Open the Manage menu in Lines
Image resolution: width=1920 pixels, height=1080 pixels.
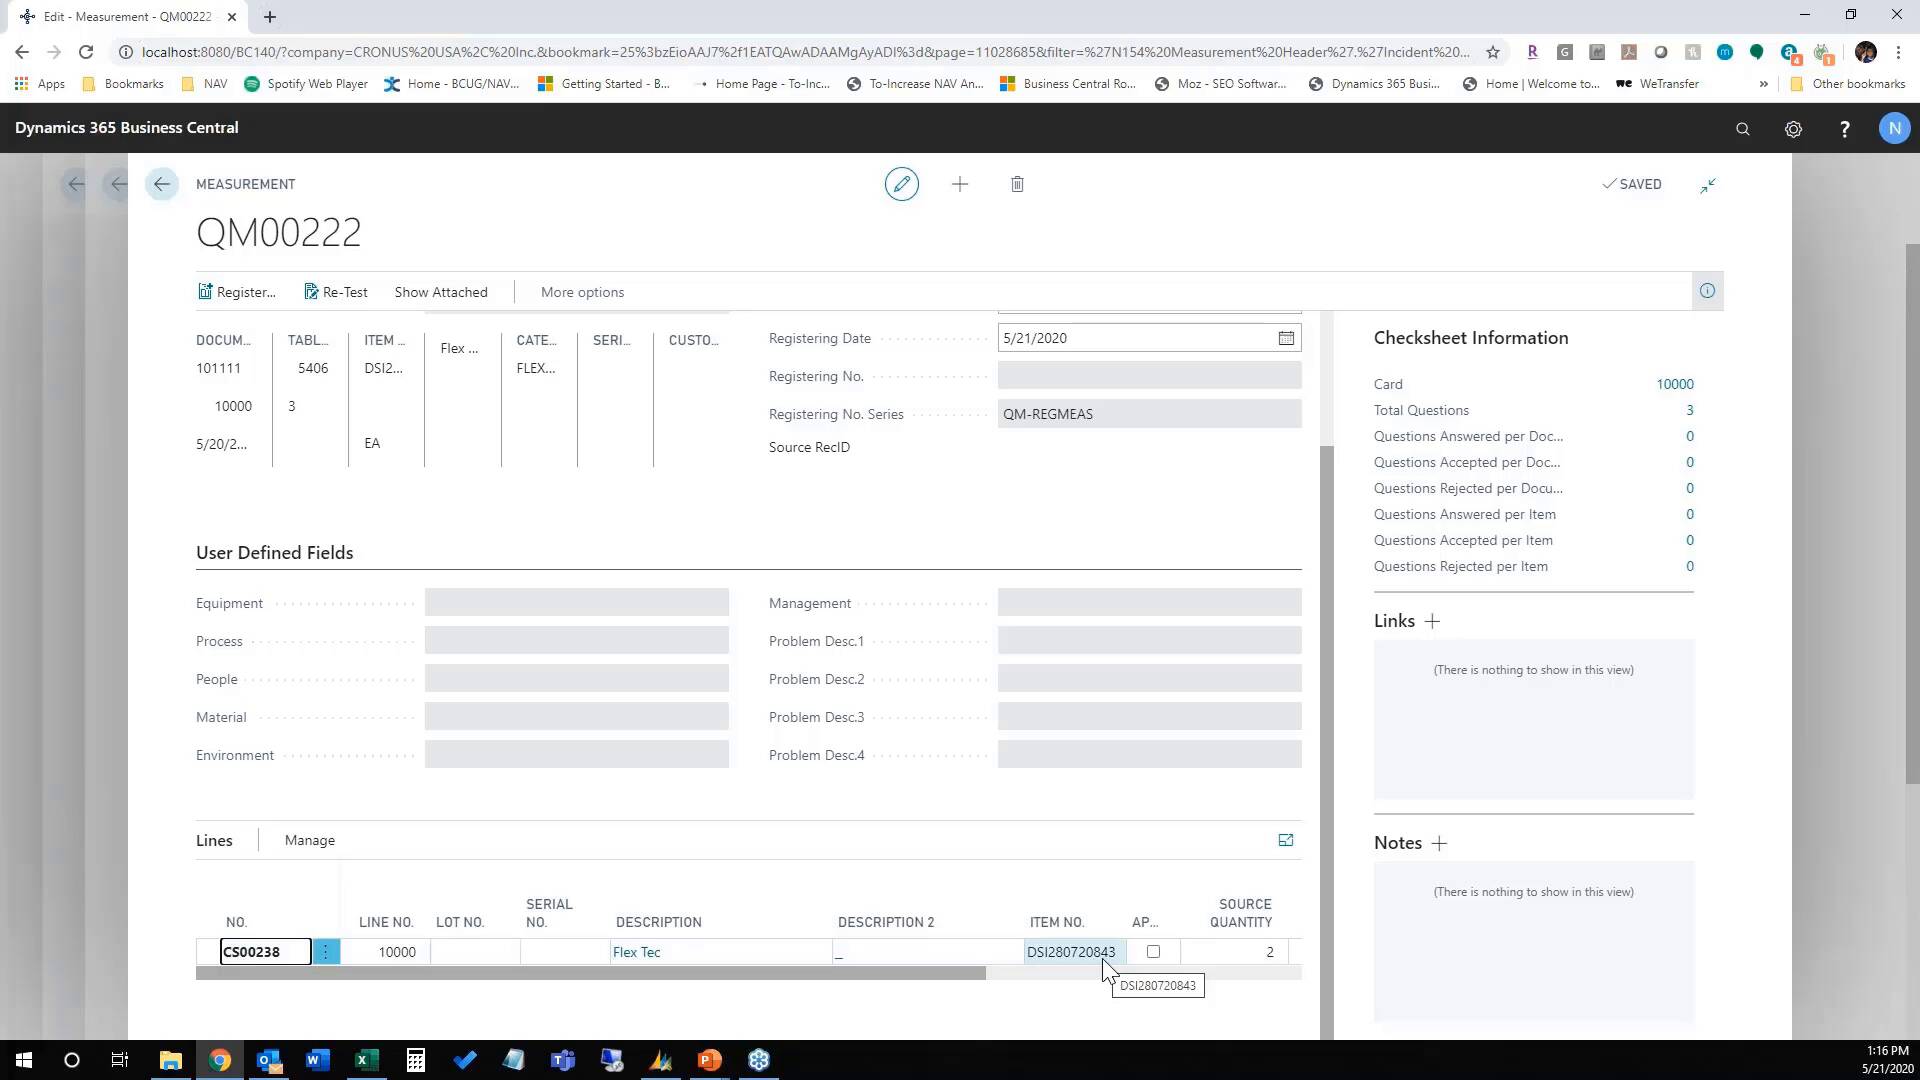click(x=309, y=840)
